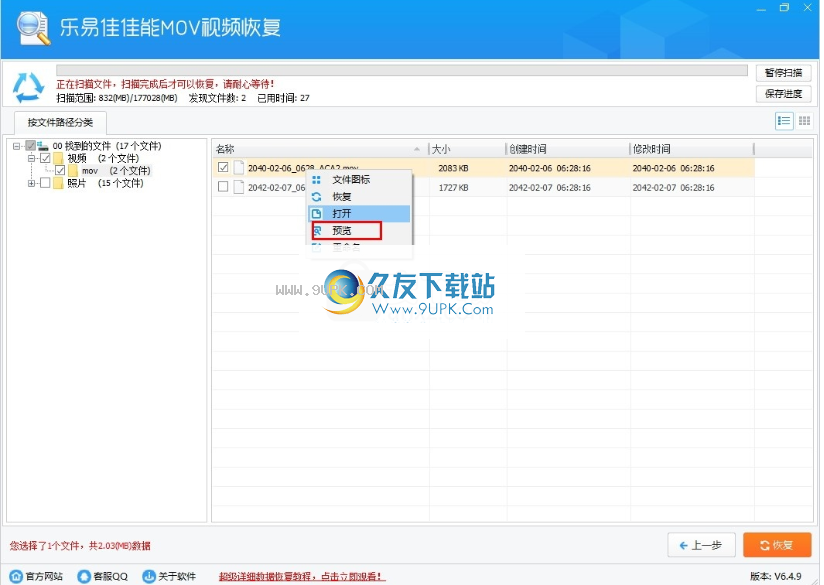Click the magnifier app logo icon
Viewport: 824px width, 585px height.
33,28
